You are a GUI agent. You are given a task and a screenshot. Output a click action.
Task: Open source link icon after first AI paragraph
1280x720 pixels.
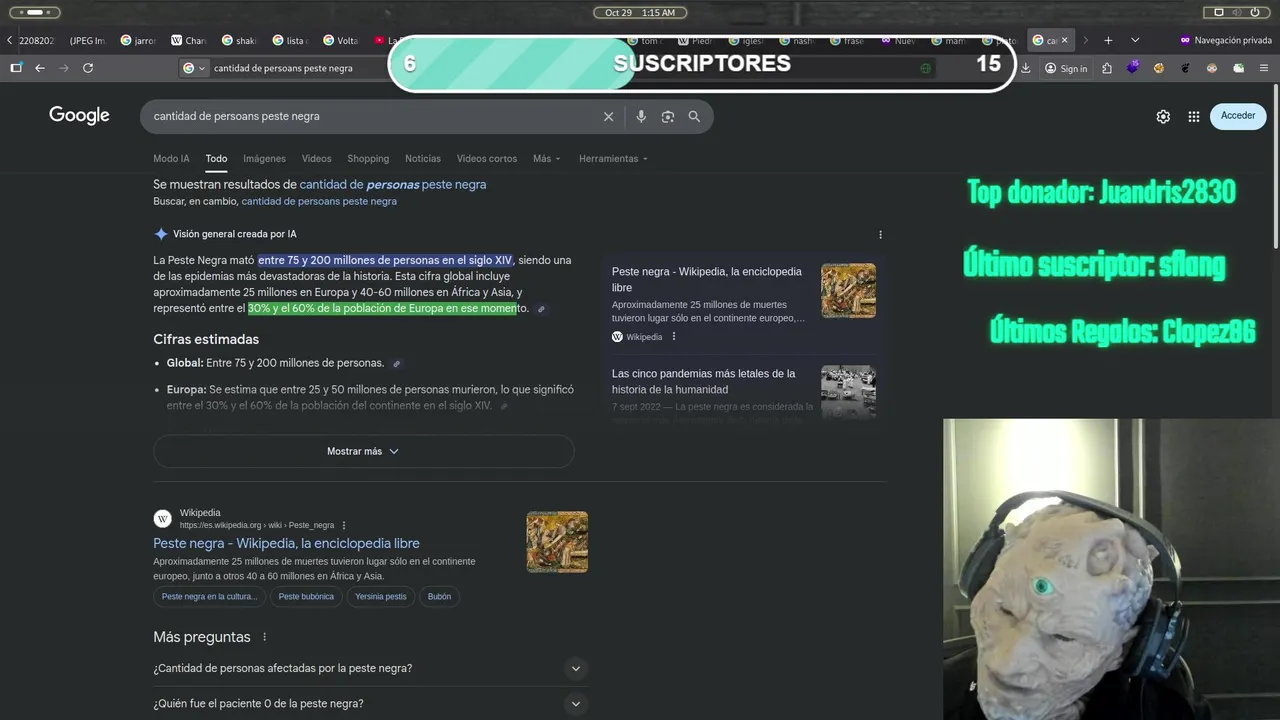click(541, 309)
